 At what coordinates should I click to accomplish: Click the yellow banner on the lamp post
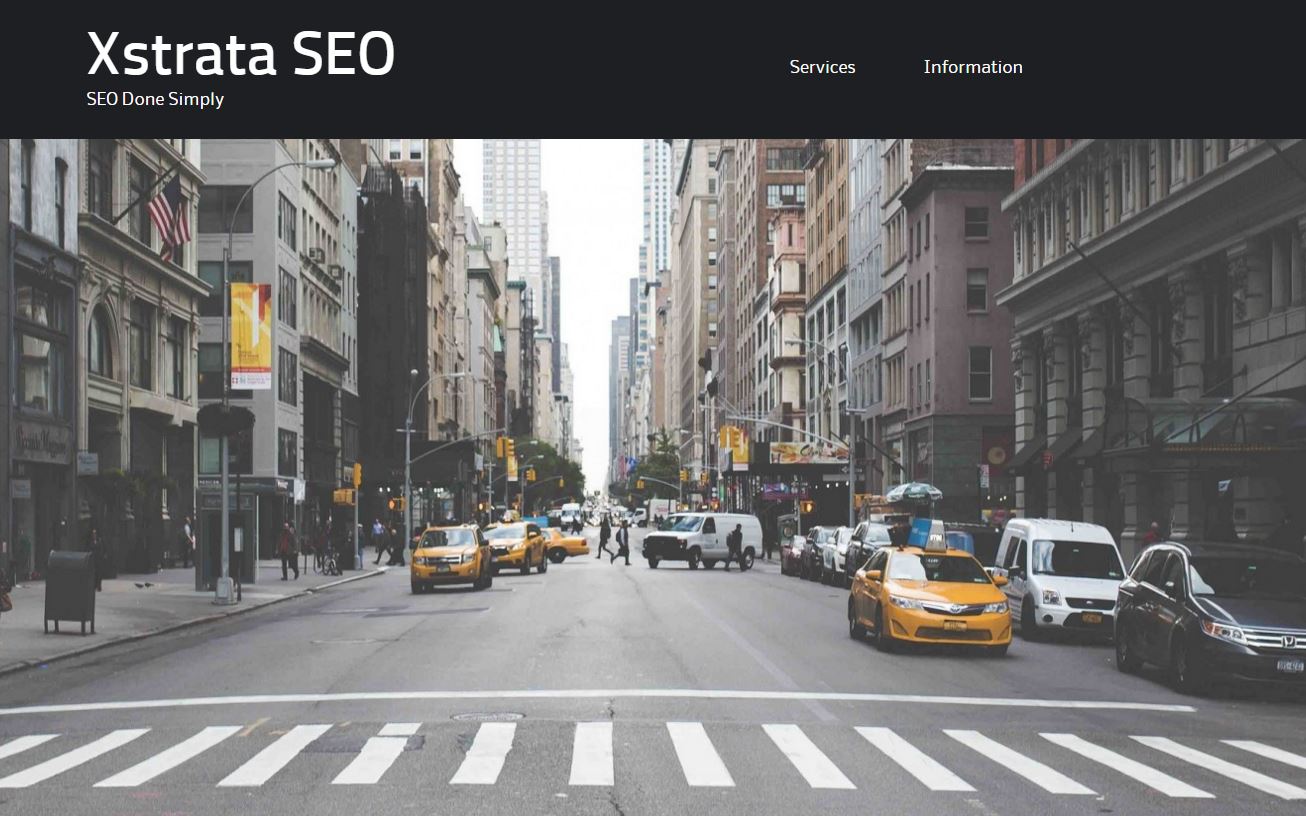(x=251, y=336)
